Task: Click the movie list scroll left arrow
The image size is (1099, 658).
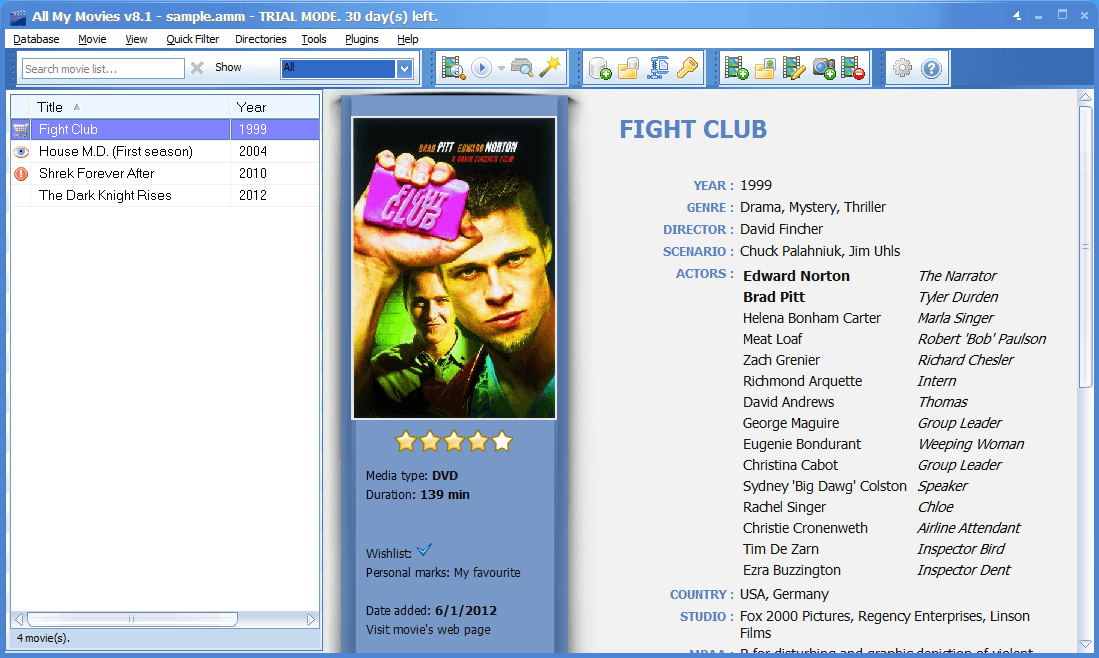Action: coord(19,619)
